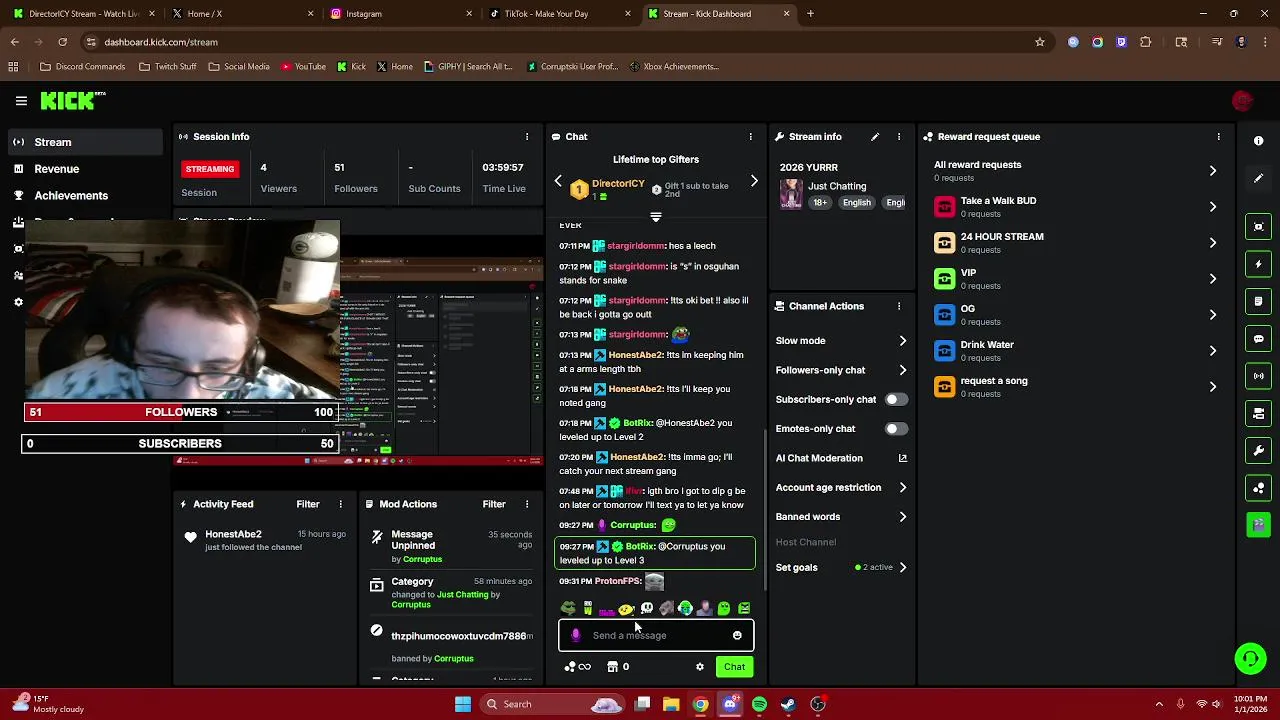Screen dimensions: 1280x720
Task: Open Activity Feed three-dot menu
Action: tap(340, 504)
